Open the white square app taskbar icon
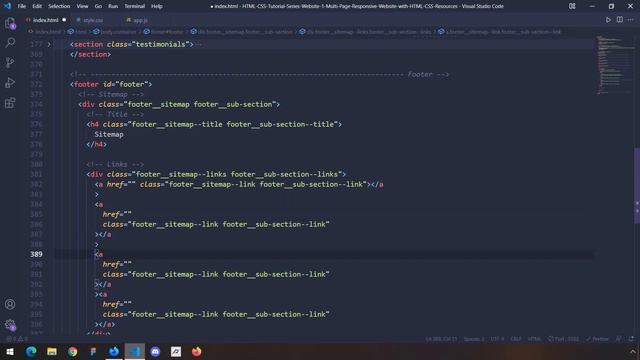 (x=176, y=351)
